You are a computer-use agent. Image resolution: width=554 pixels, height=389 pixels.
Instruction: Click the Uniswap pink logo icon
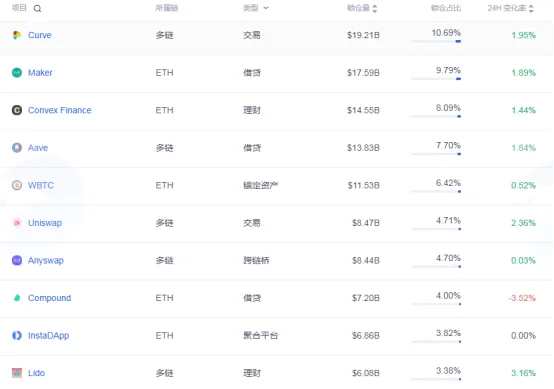[x=17, y=223]
